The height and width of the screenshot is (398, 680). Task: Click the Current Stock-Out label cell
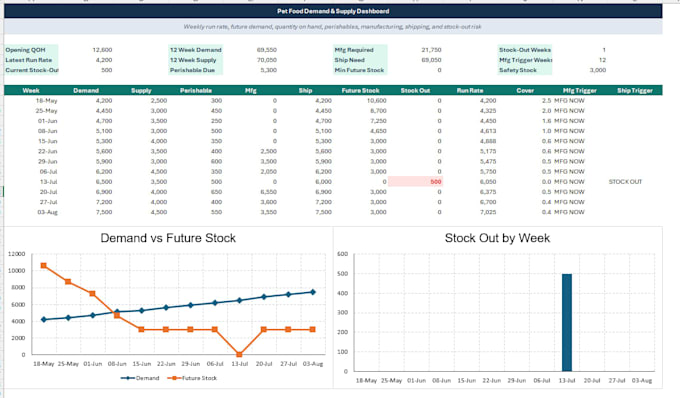point(32,70)
